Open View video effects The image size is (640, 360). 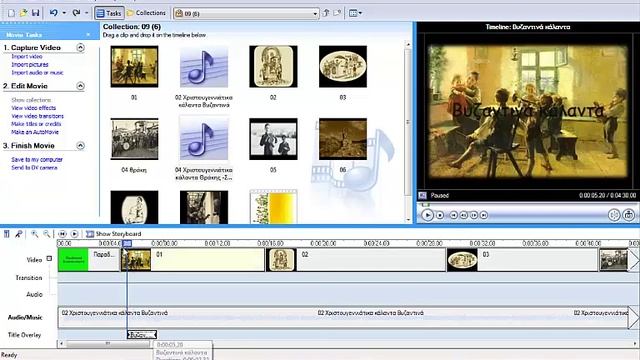point(33,108)
